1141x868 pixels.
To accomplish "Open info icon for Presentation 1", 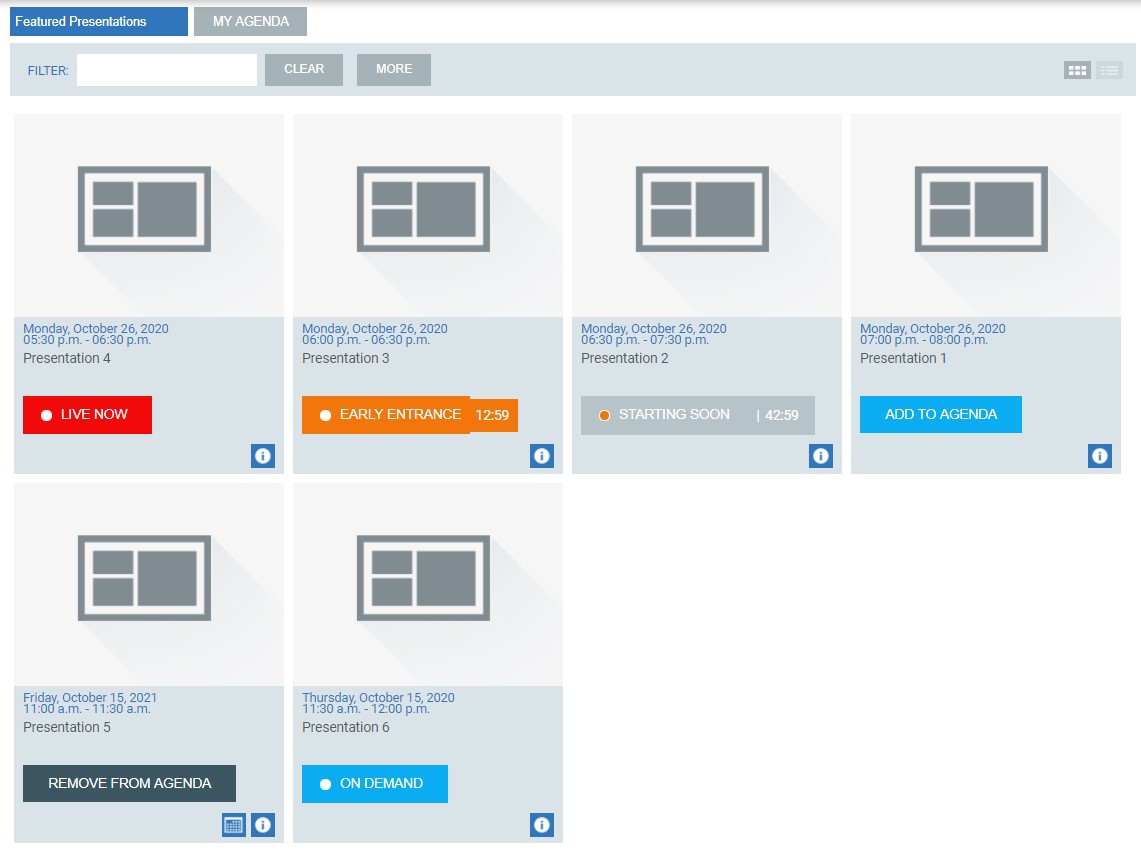I will coord(1100,455).
